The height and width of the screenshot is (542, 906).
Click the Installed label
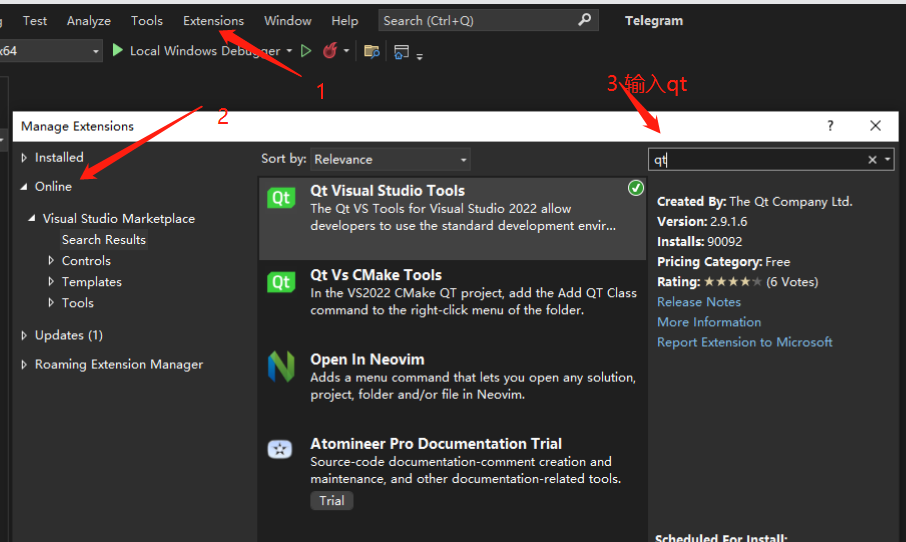pyautogui.click(x=59, y=157)
